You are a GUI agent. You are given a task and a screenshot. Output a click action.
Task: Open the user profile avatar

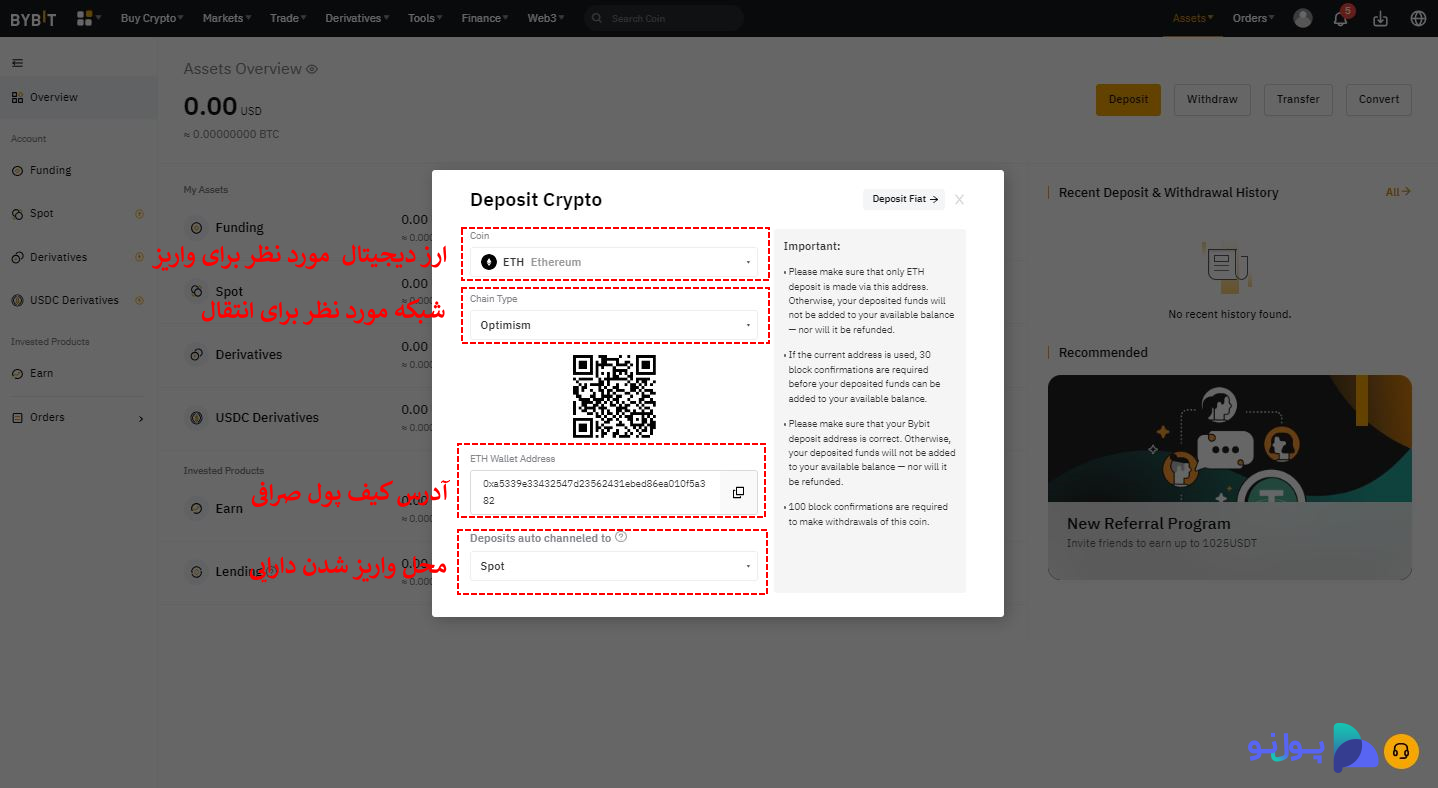pyautogui.click(x=1302, y=18)
